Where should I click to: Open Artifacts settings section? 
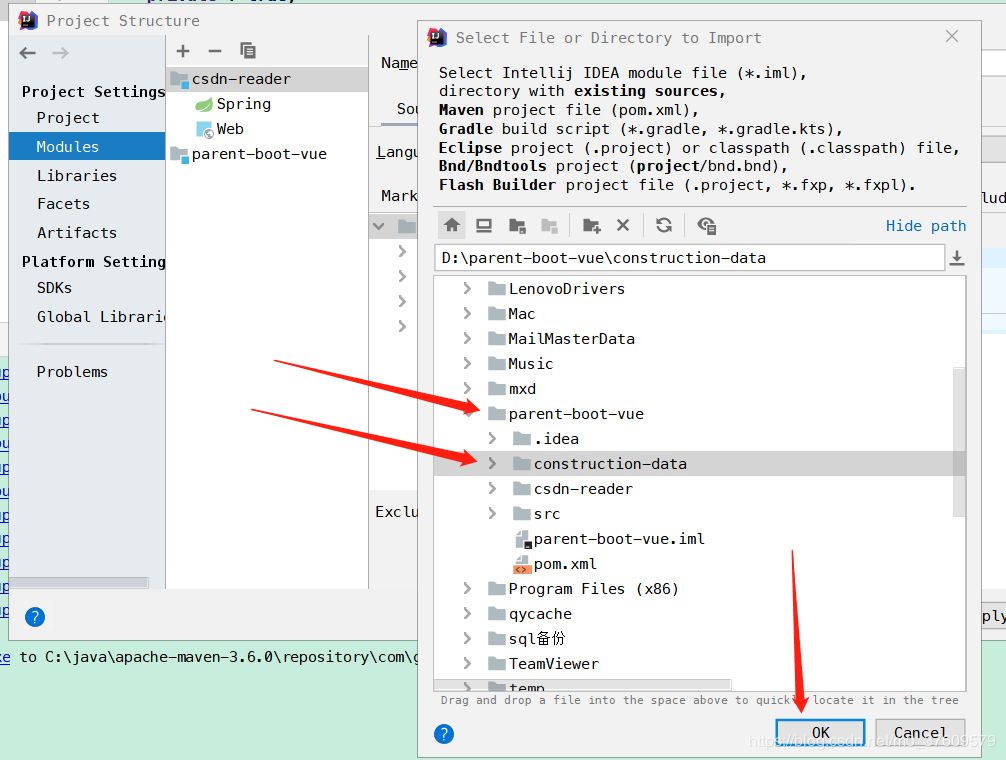pos(76,233)
